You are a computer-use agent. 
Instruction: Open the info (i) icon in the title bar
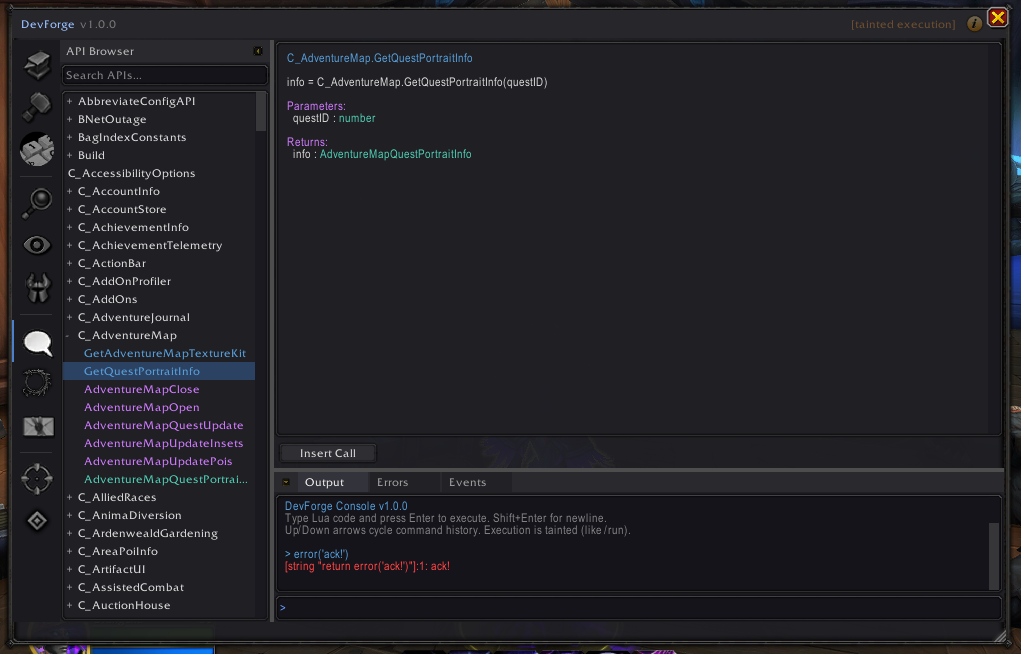[974, 23]
